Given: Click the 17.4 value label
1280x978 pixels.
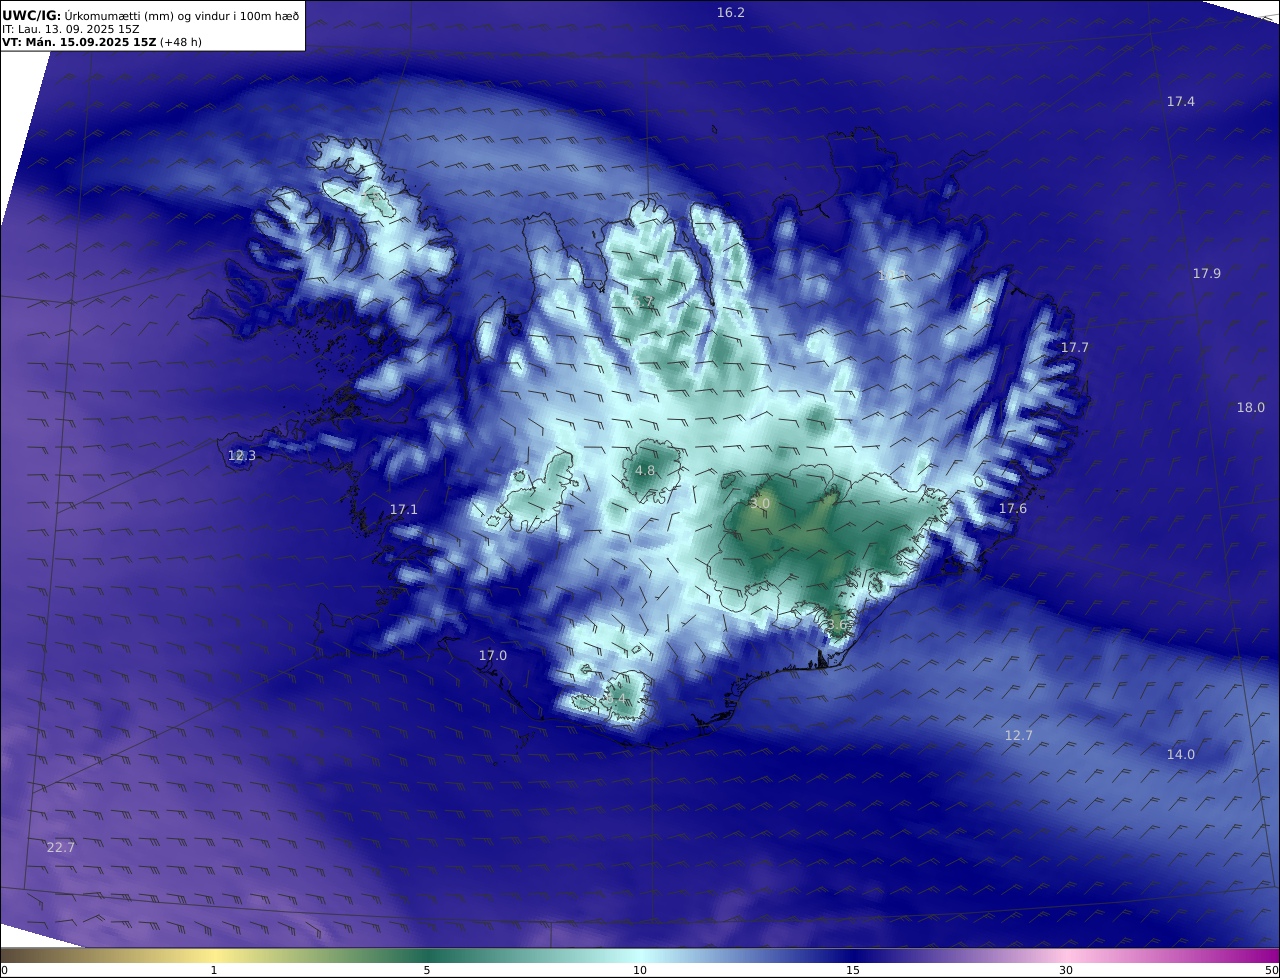Looking at the screenshot, I should [1181, 102].
